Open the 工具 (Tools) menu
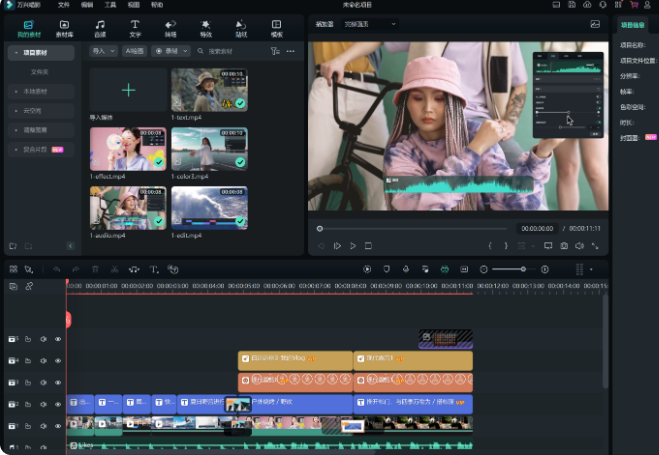659x455 pixels. (x=111, y=5)
